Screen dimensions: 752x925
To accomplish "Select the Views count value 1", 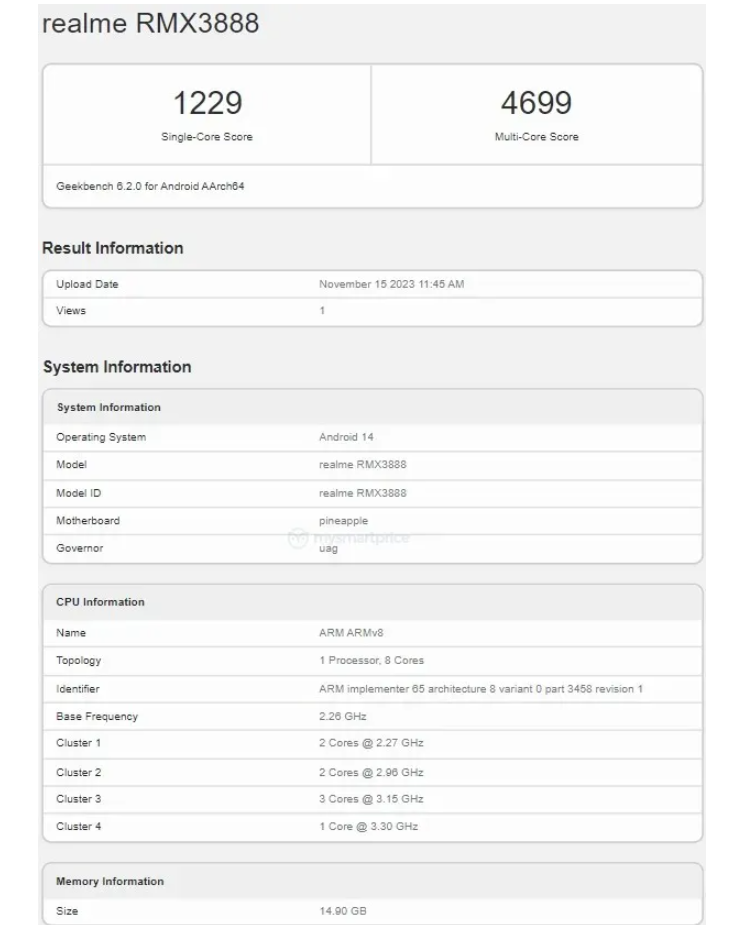I will pyautogui.click(x=322, y=311).
